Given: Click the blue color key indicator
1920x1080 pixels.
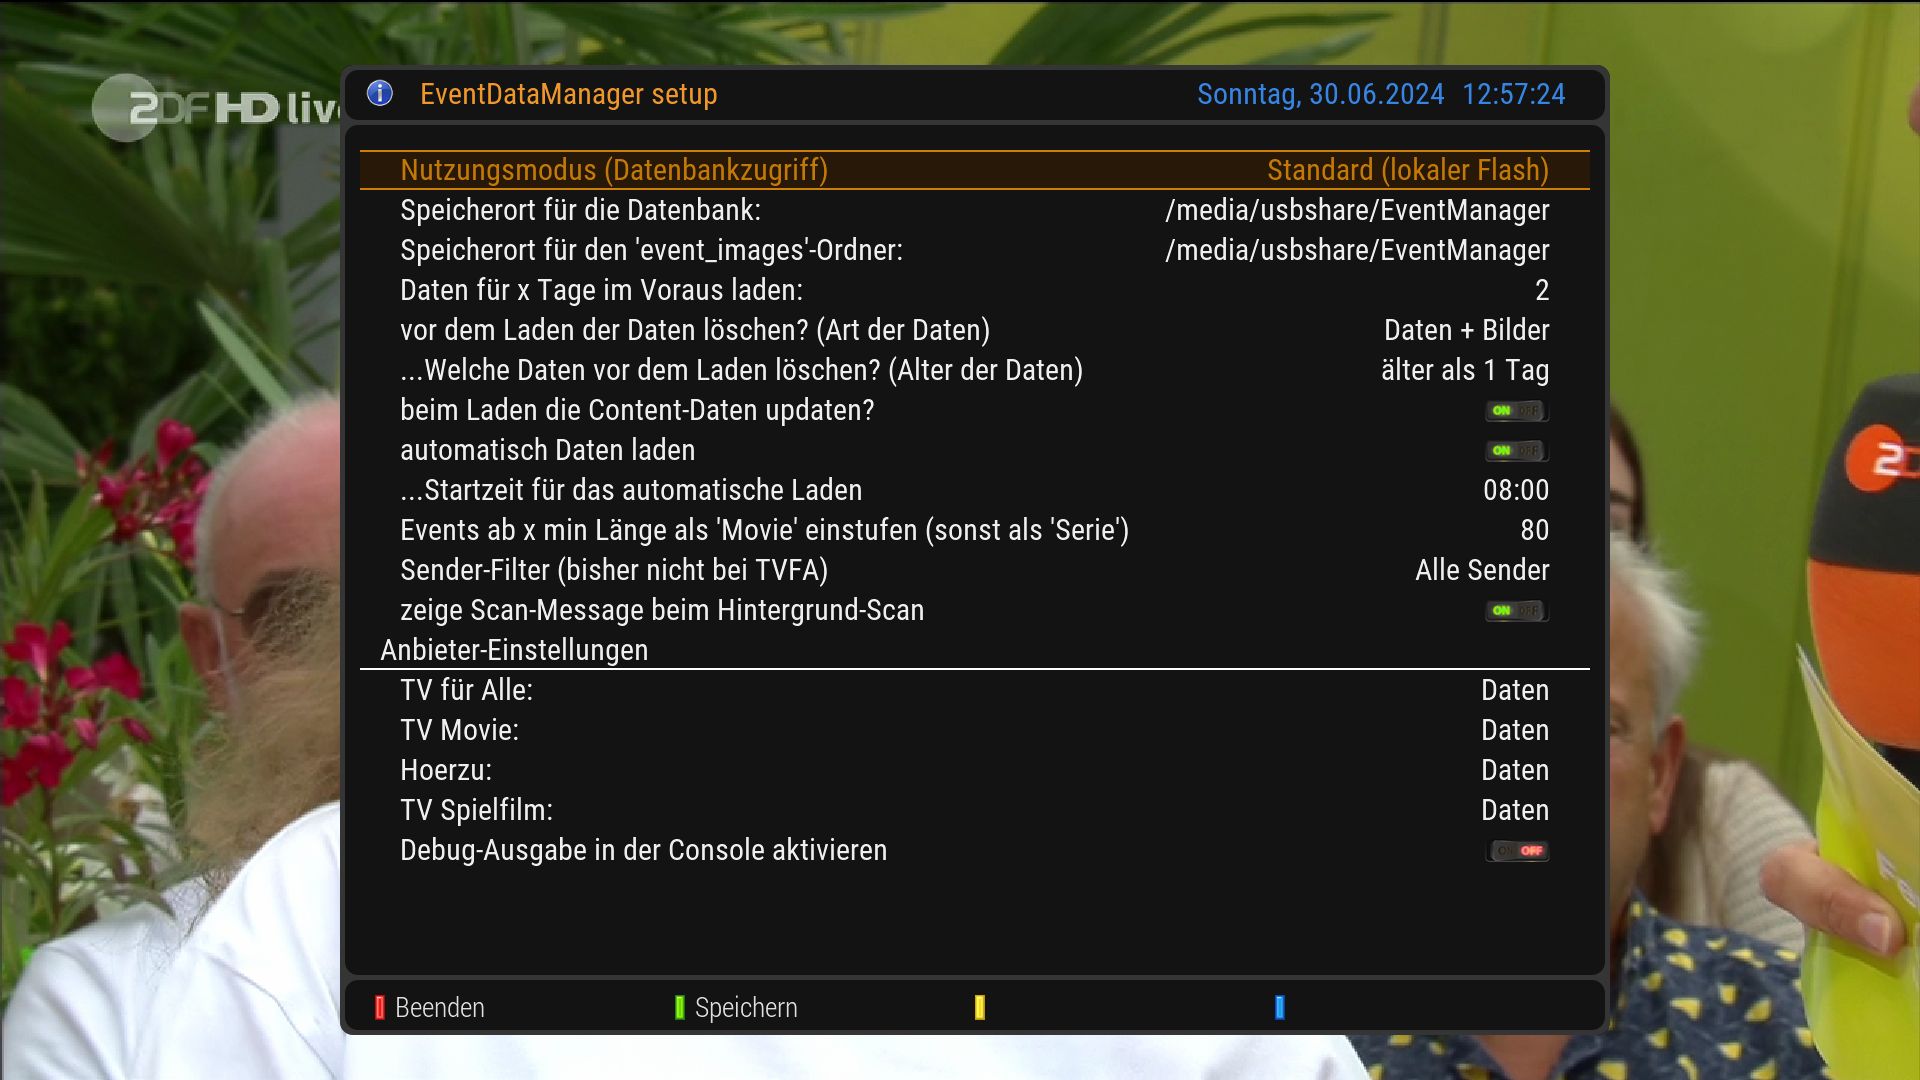Looking at the screenshot, I should pyautogui.click(x=1279, y=1007).
